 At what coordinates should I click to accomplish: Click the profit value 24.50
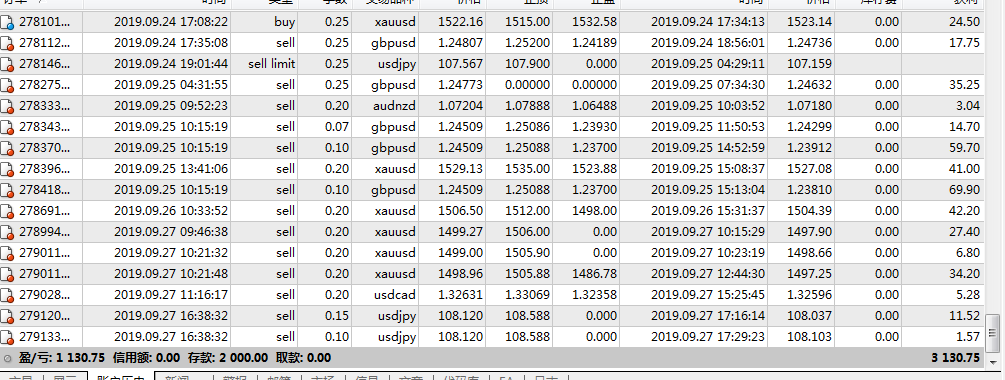click(965, 22)
